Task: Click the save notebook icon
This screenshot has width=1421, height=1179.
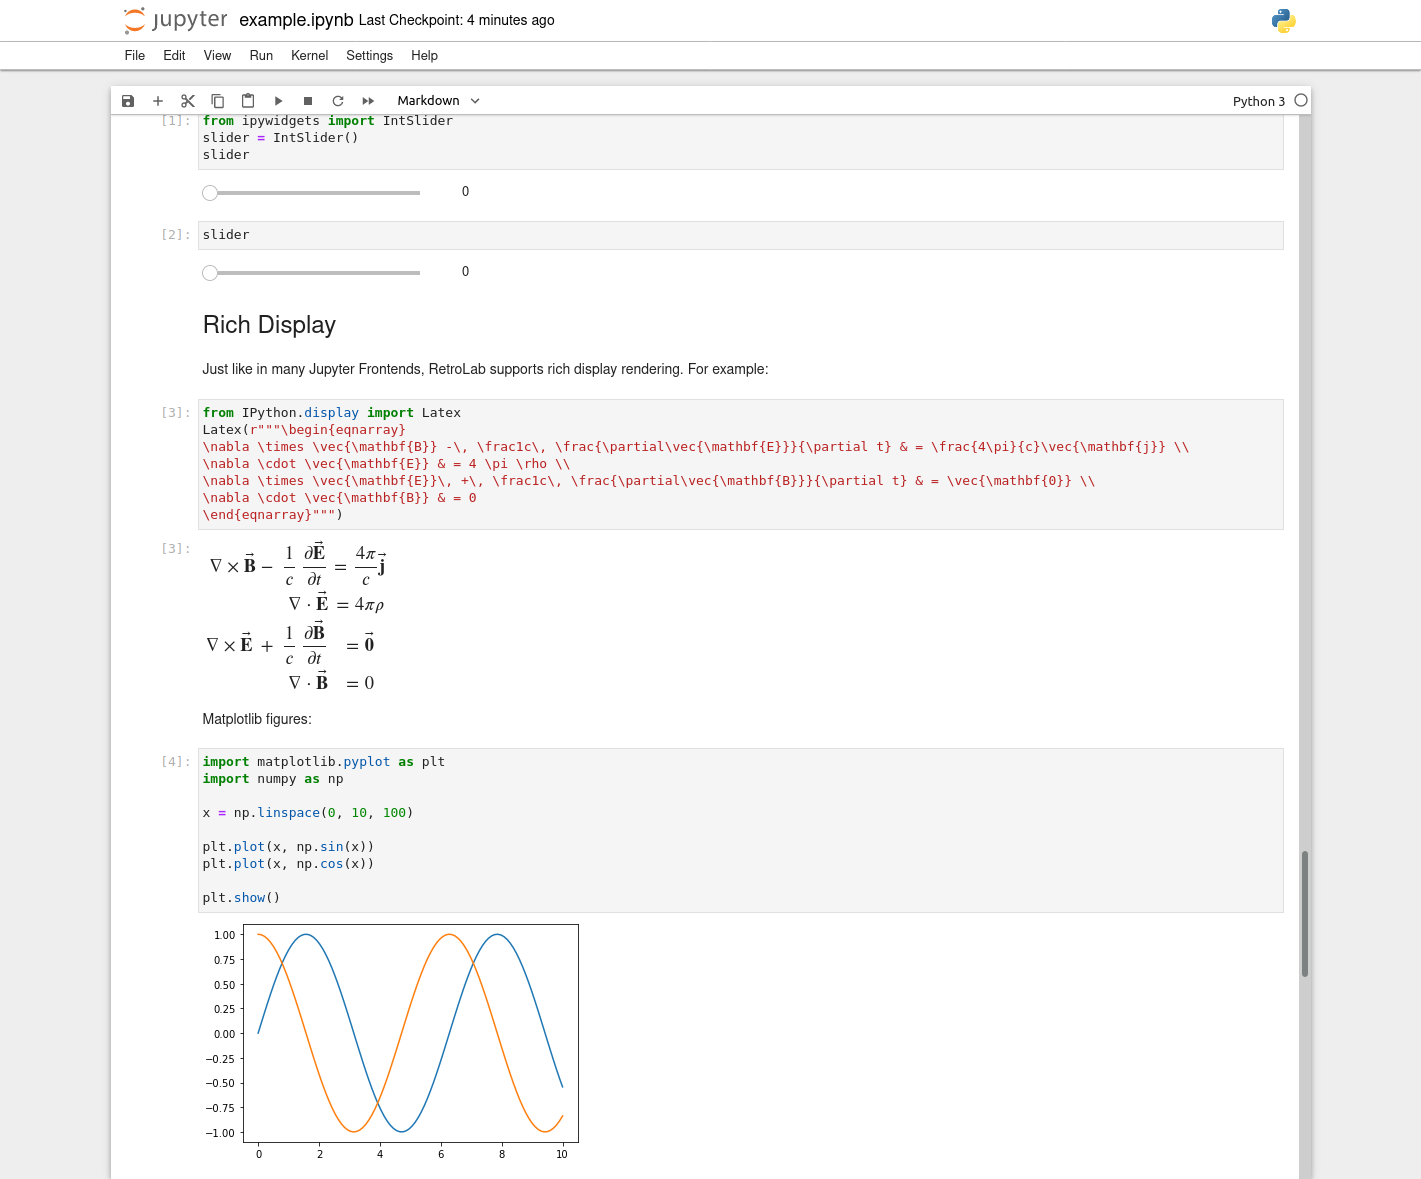Action: (x=128, y=101)
